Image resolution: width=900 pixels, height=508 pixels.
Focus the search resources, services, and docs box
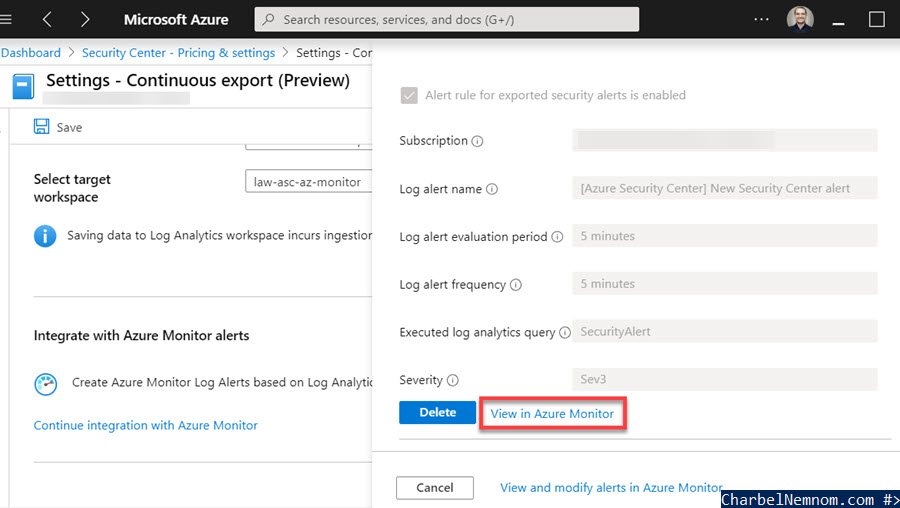pyautogui.click(x=447, y=20)
